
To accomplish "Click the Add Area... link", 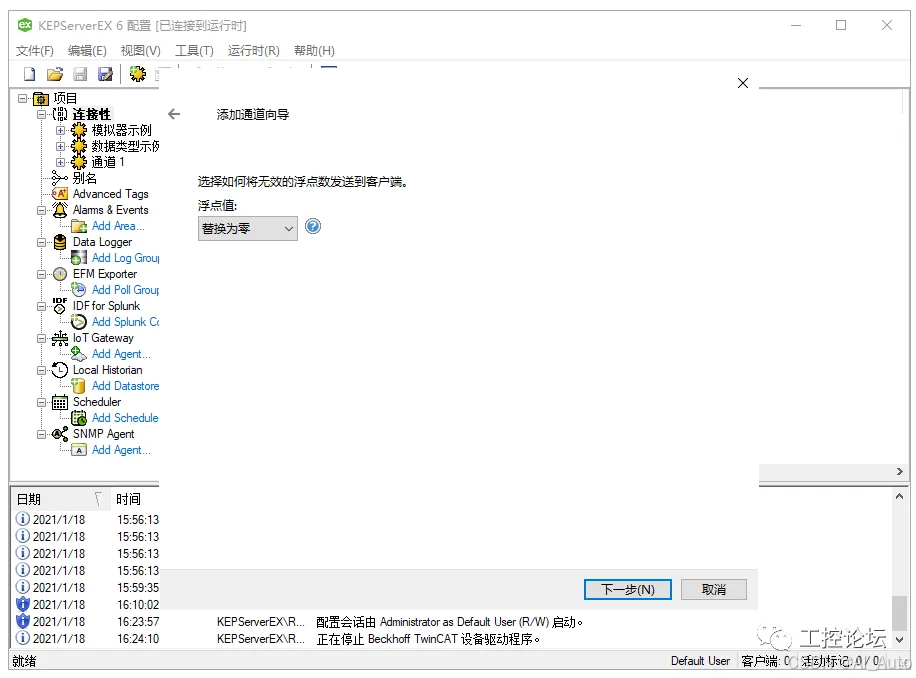I will 118,226.
